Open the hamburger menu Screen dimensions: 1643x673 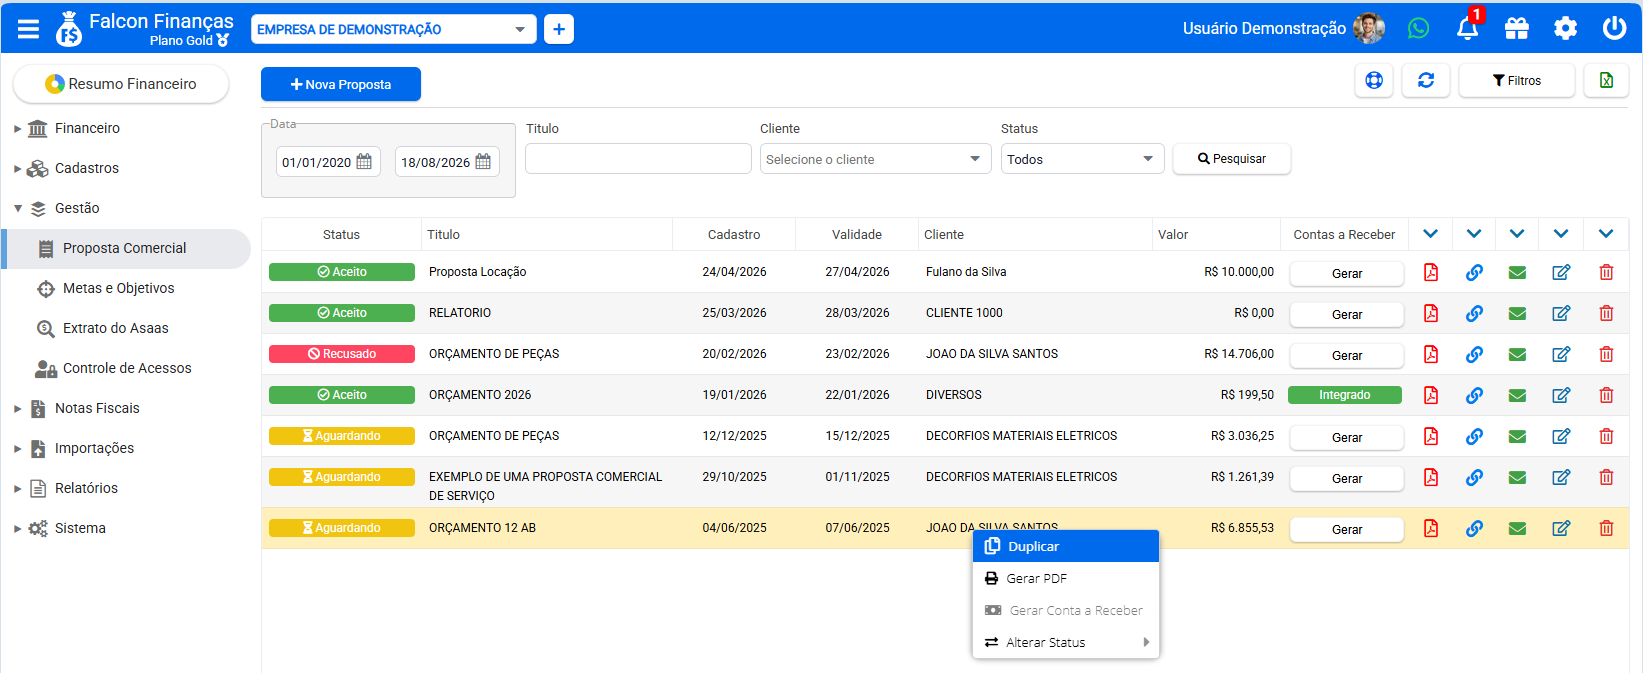29,29
